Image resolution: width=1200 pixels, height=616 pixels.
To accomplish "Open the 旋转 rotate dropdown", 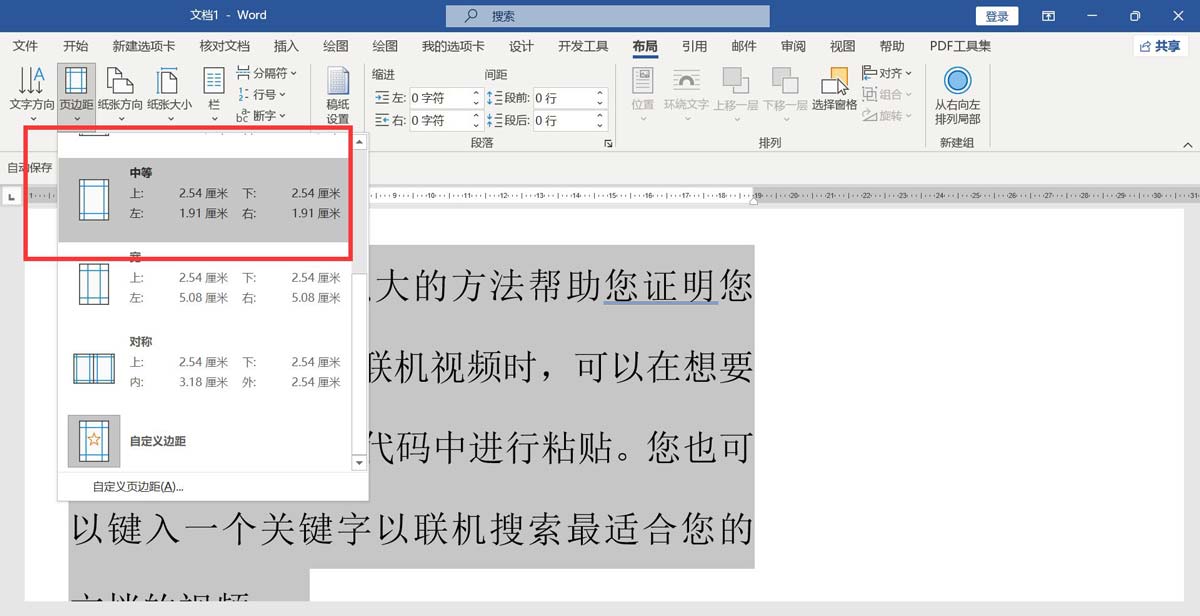I will pyautogui.click(x=887, y=116).
